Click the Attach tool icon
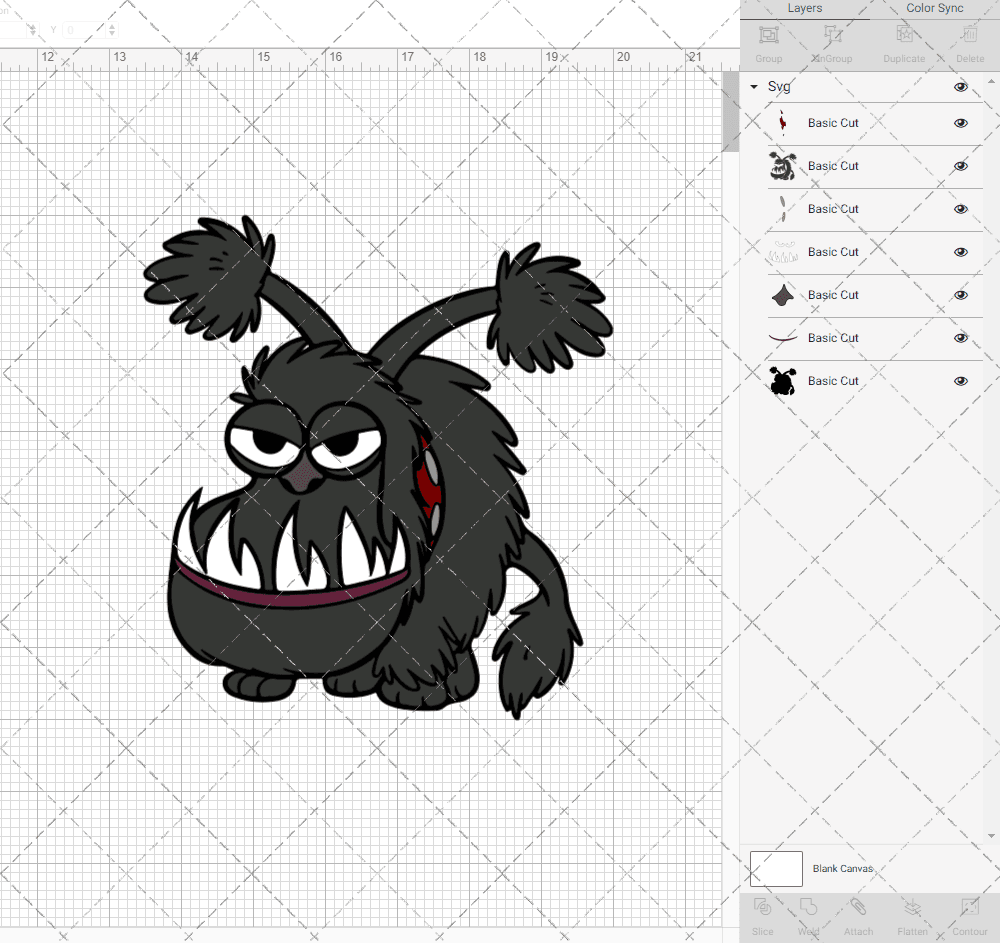 pyautogui.click(x=858, y=913)
